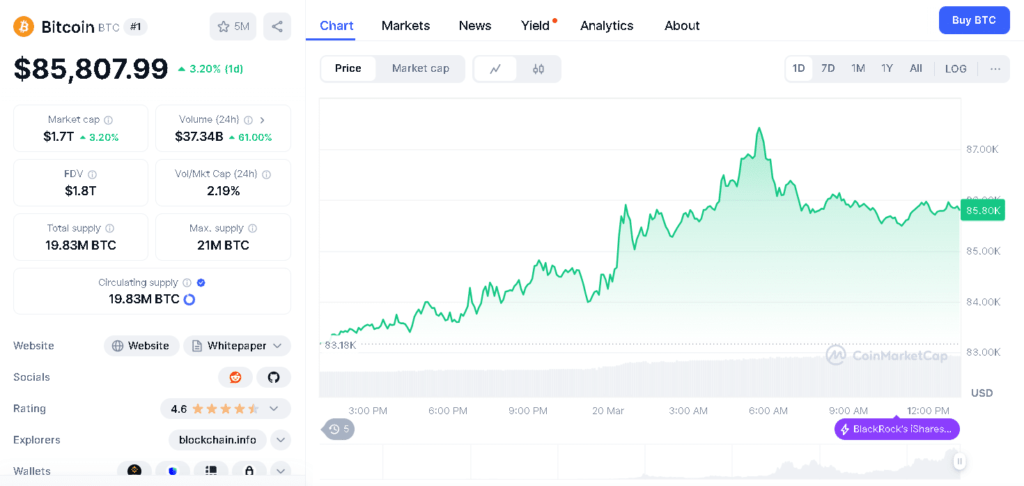Click the $1.8T FDV value

click(x=81, y=191)
